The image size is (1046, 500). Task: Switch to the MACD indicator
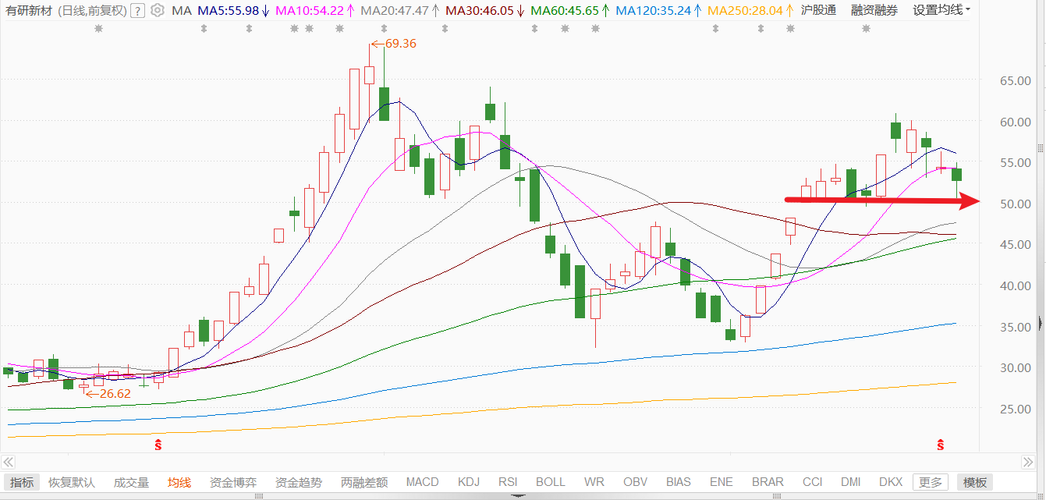(422, 482)
